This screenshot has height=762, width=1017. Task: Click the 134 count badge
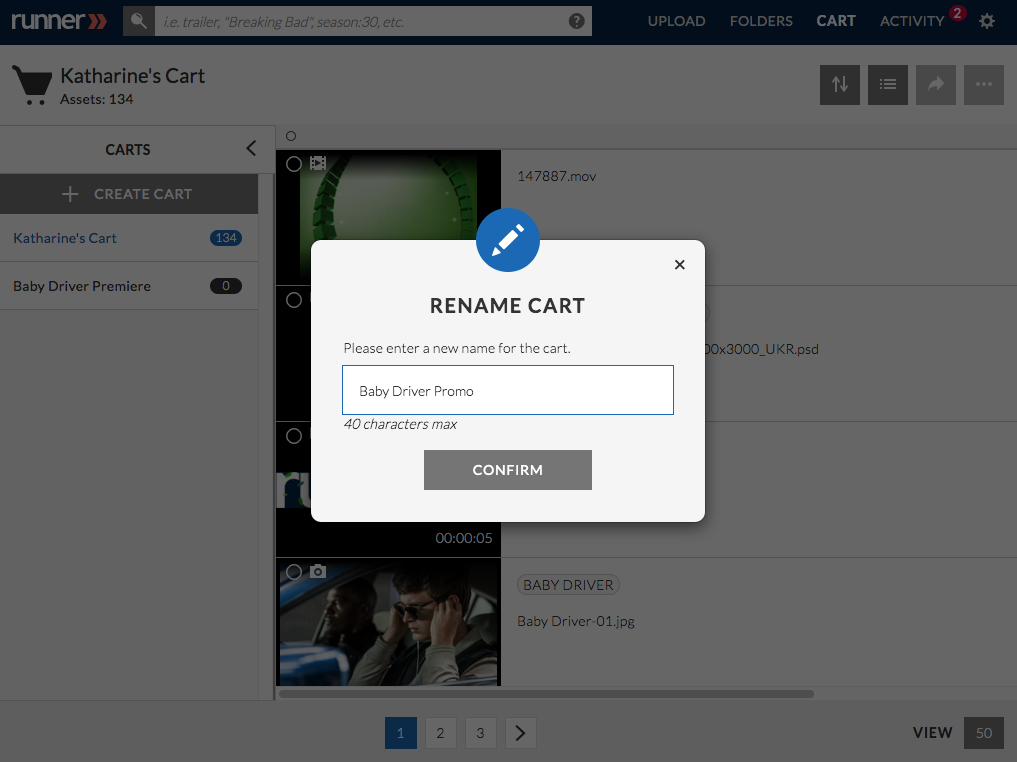click(x=226, y=238)
